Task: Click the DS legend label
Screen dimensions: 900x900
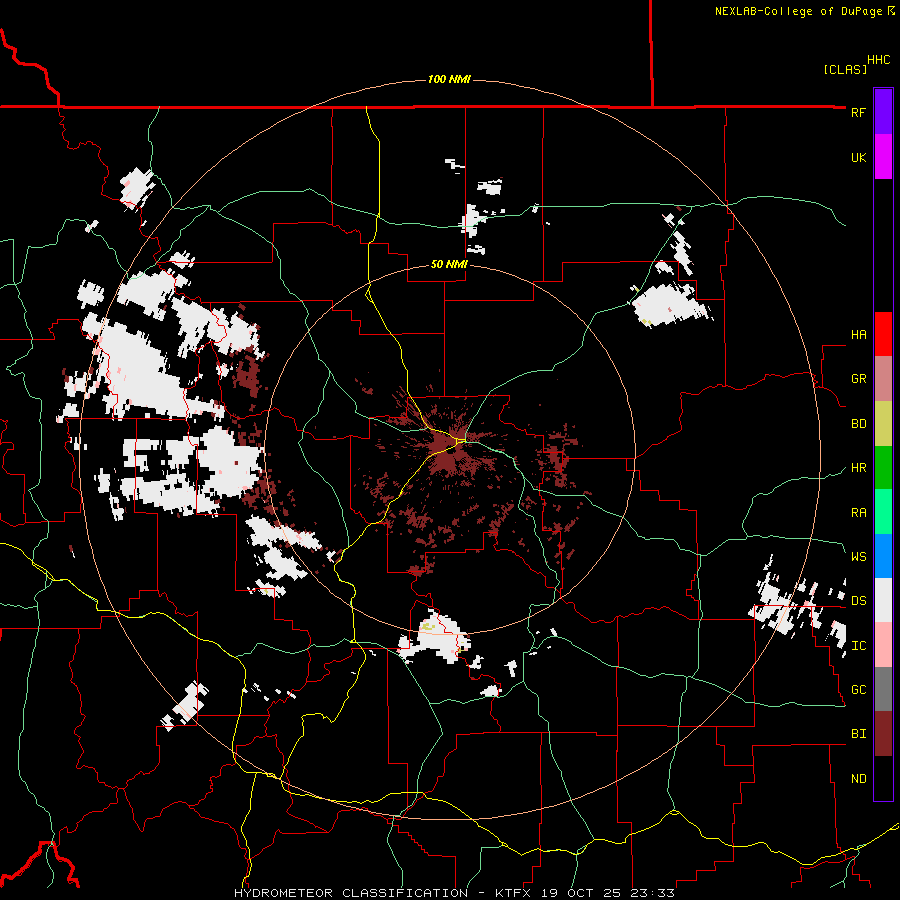Action: pos(858,601)
